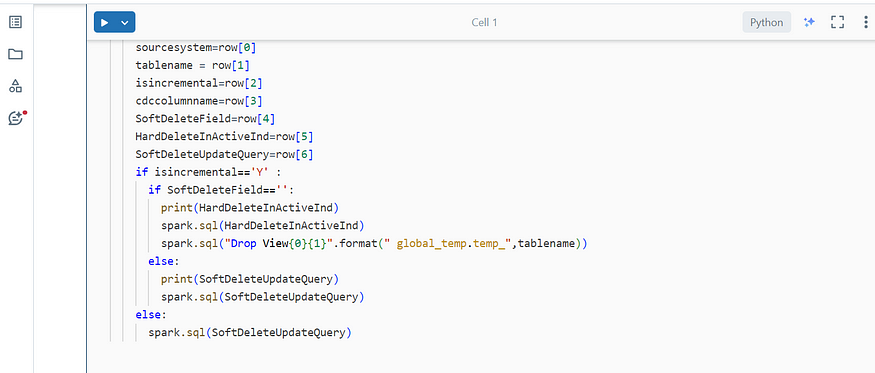Click the print(HardDeleteInActiveInd) line
875x373 pixels.
[x=250, y=208]
